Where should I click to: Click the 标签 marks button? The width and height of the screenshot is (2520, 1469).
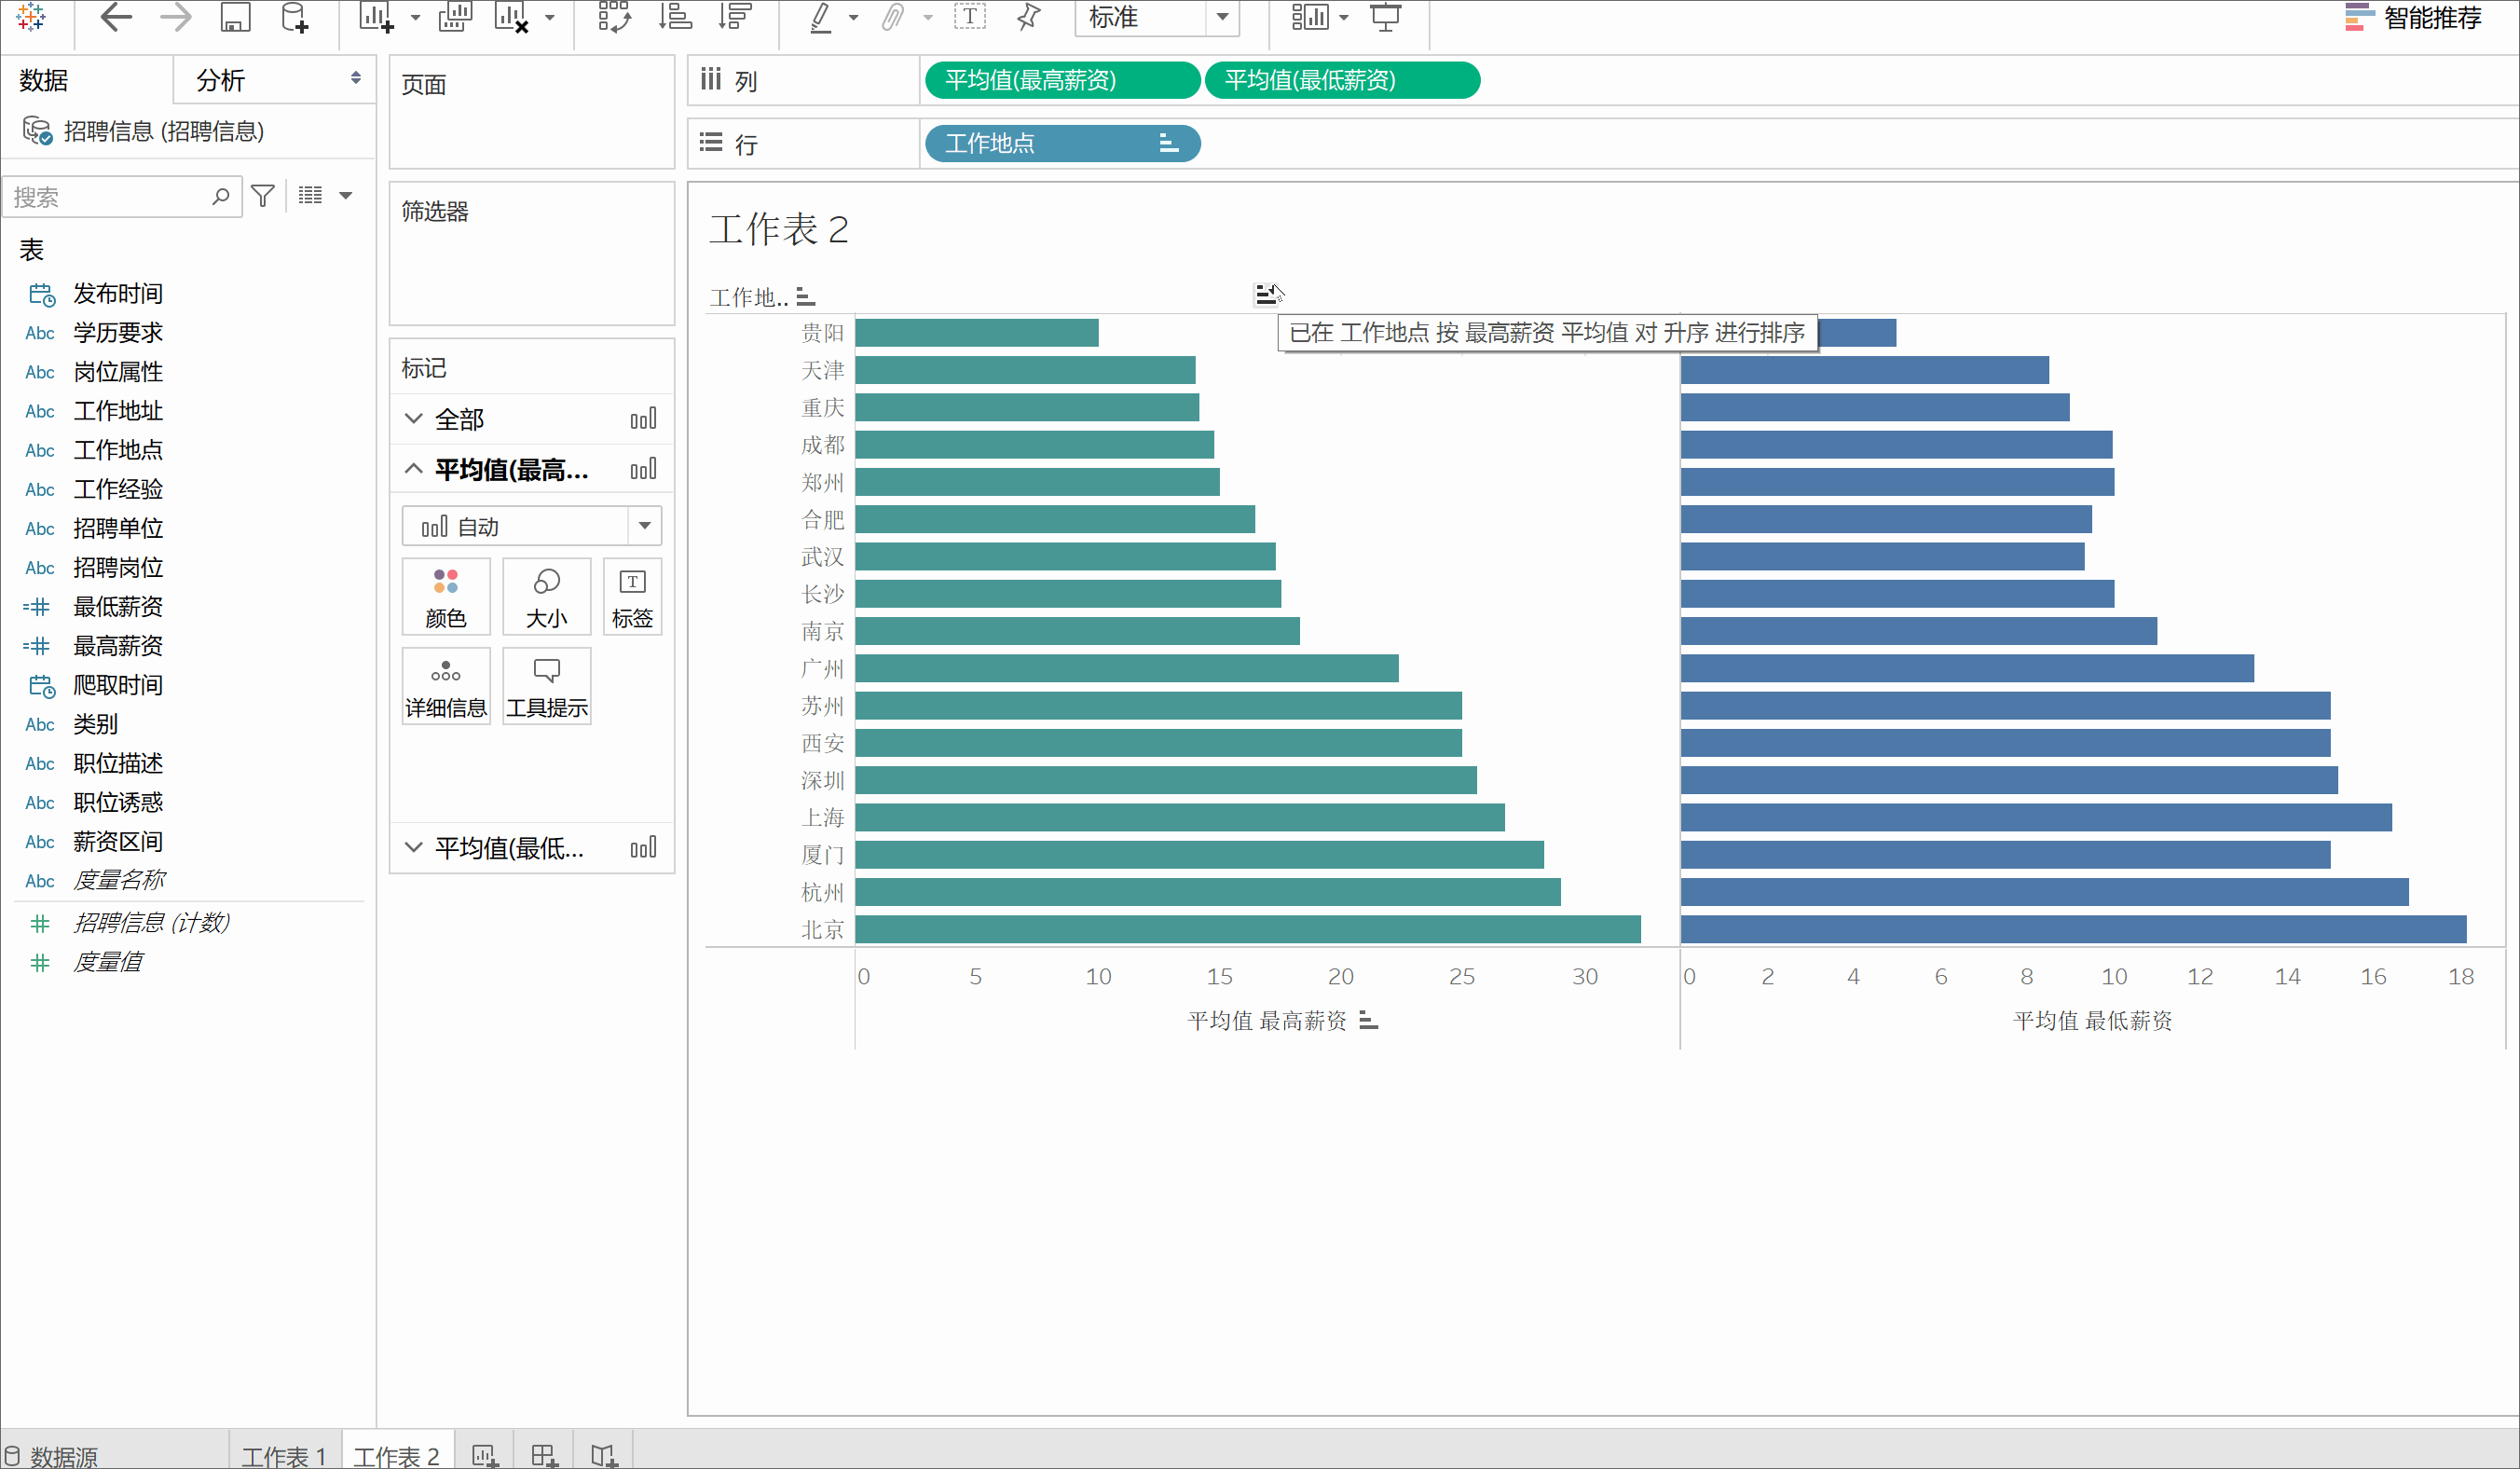pos(632,597)
